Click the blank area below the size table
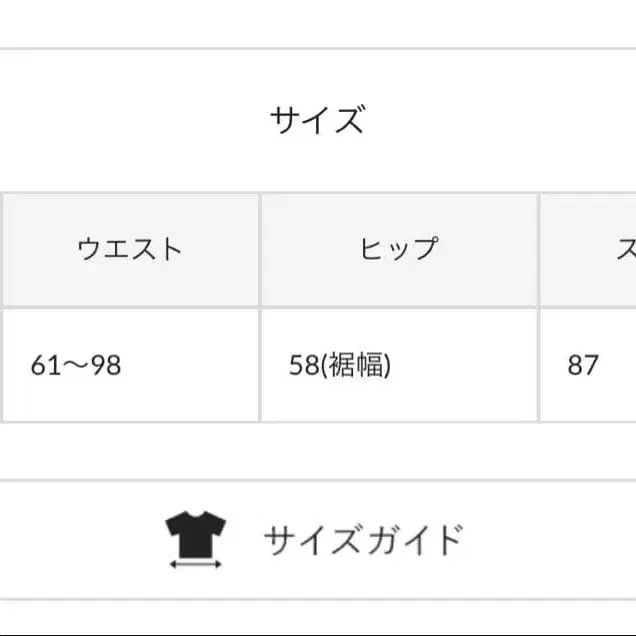Image resolution: width=636 pixels, height=636 pixels. [318, 450]
